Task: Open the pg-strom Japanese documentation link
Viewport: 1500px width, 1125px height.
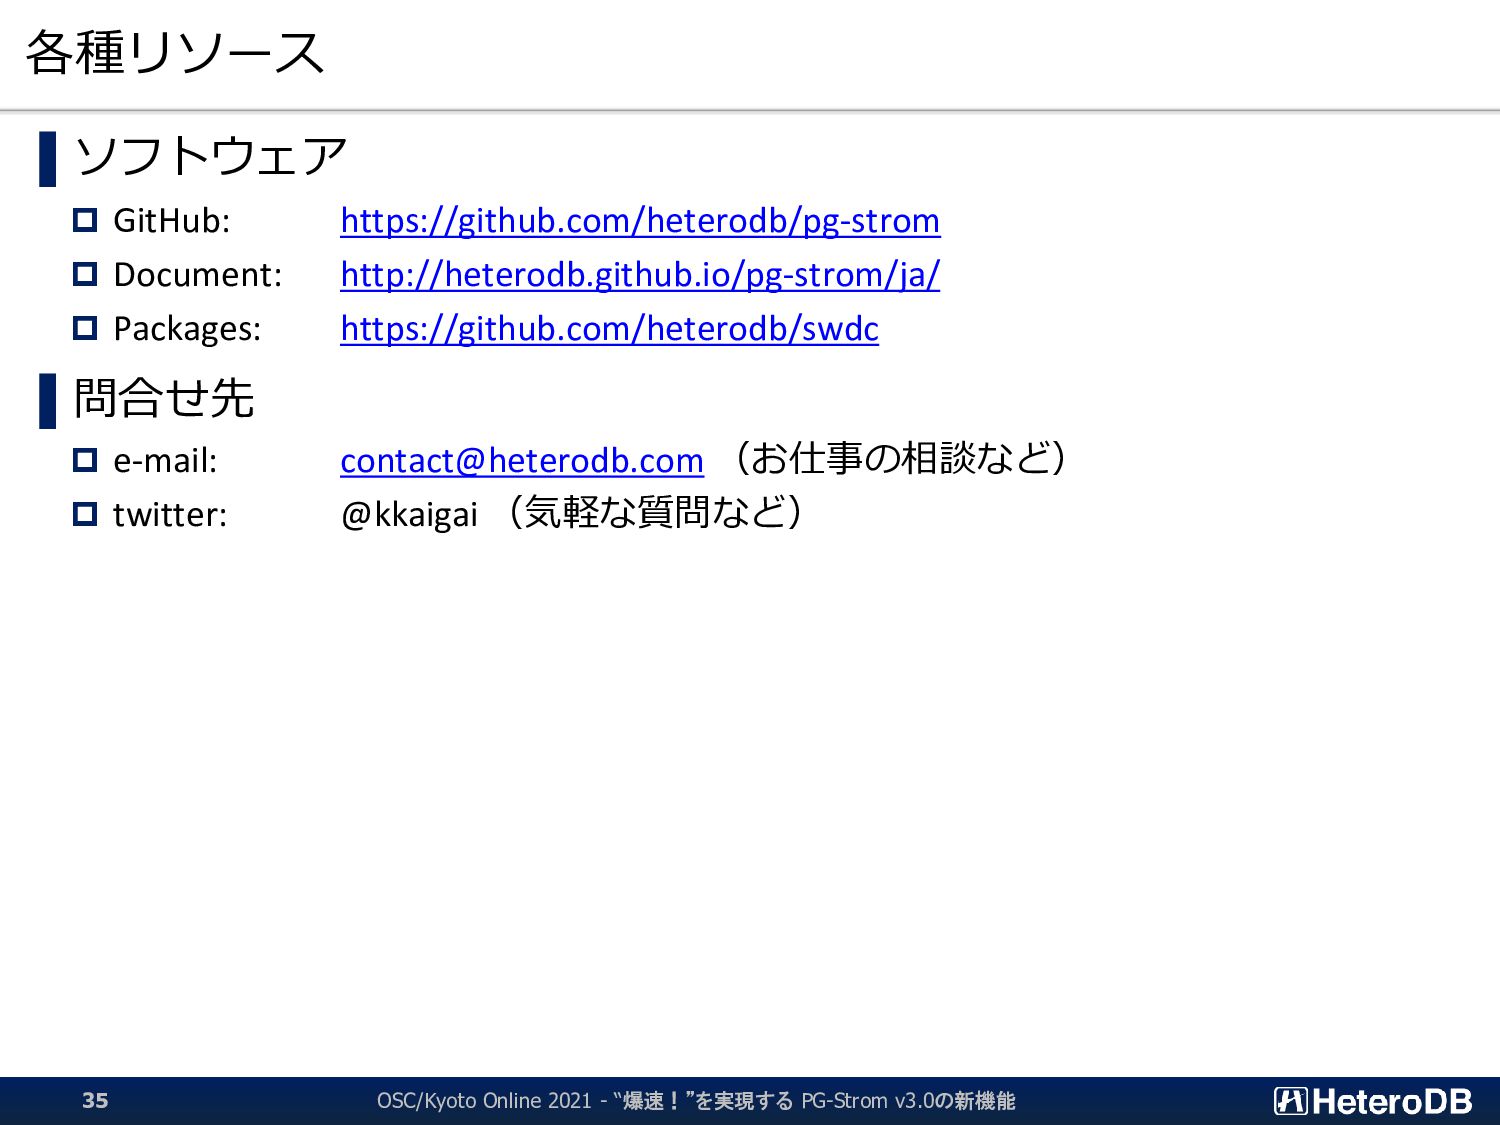Action: 640,275
